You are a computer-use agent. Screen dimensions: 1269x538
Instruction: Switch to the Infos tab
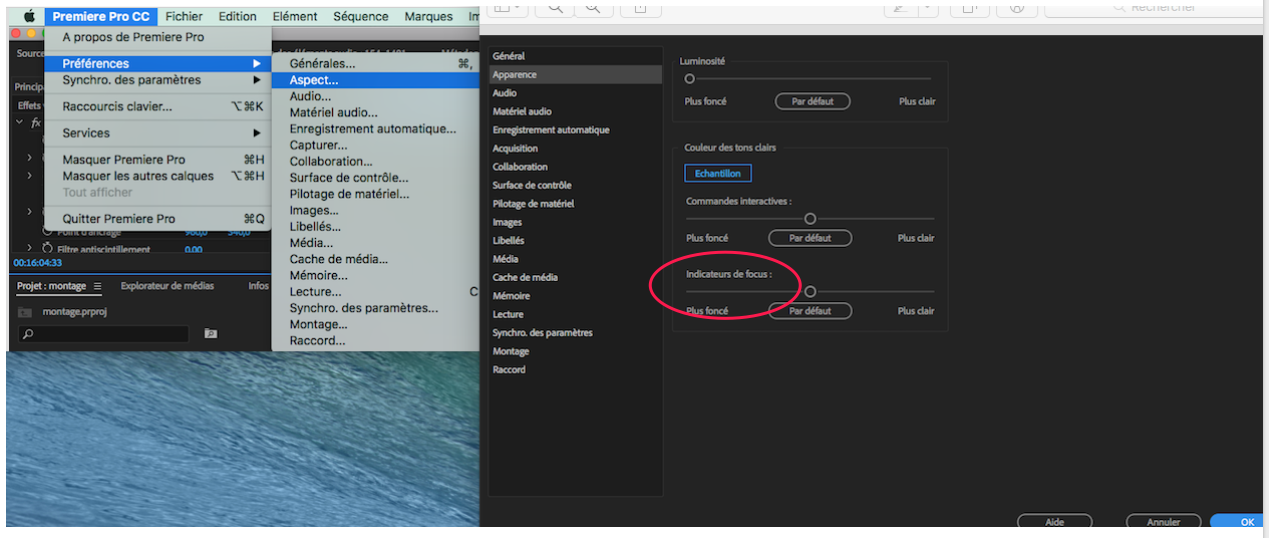coord(259,286)
